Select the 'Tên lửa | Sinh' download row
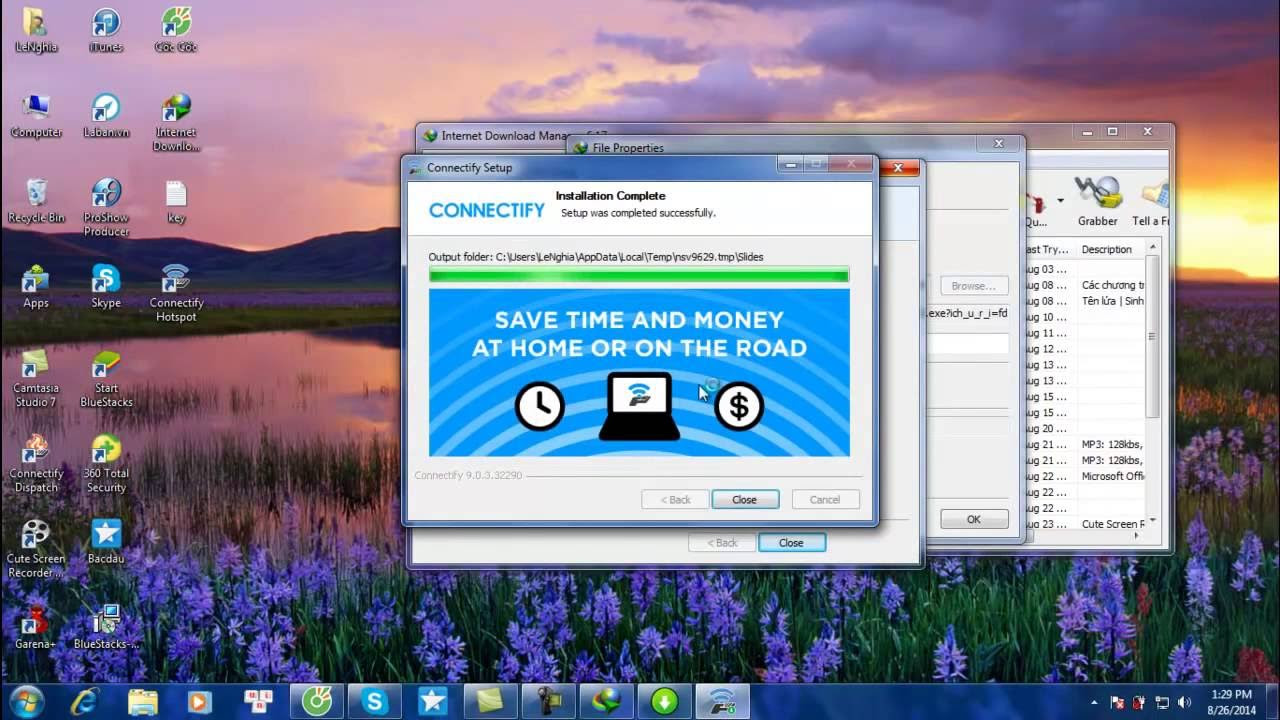 (x=1086, y=301)
